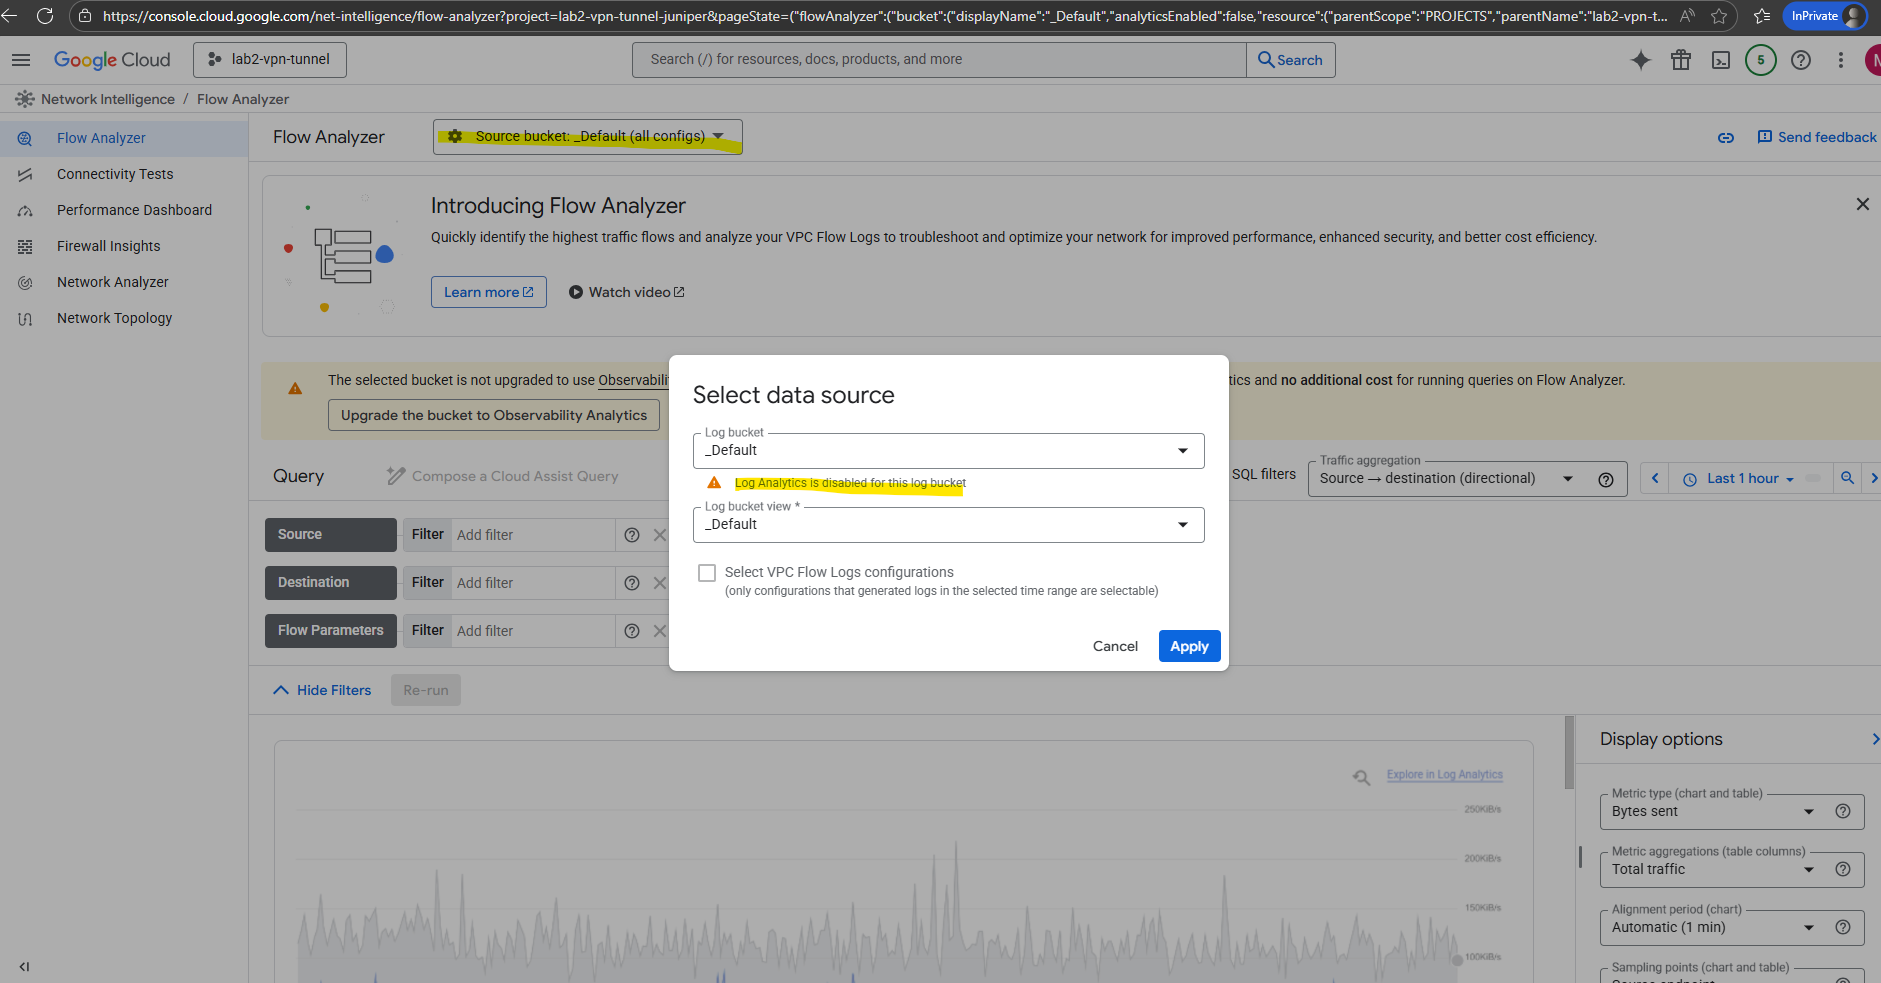Click the header Search button

1291,60
